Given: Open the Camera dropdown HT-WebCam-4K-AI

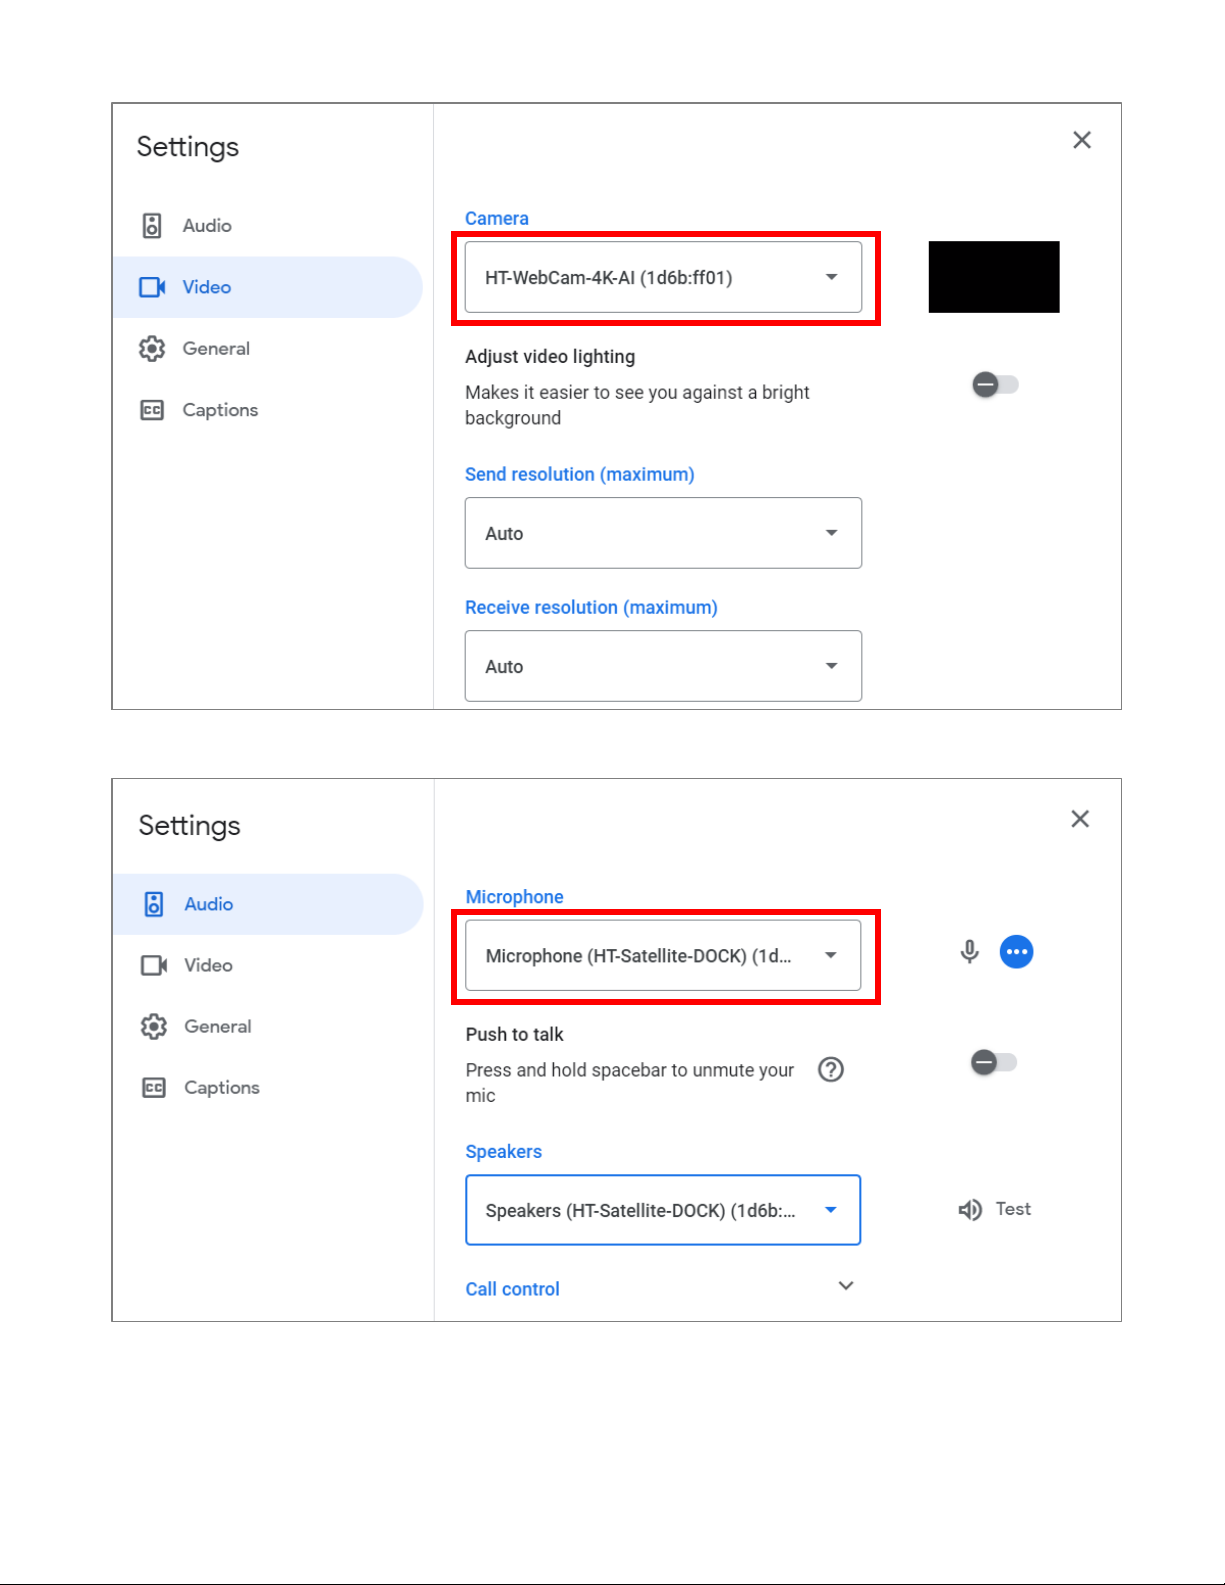Looking at the screenshot, I should coord(663,277).
